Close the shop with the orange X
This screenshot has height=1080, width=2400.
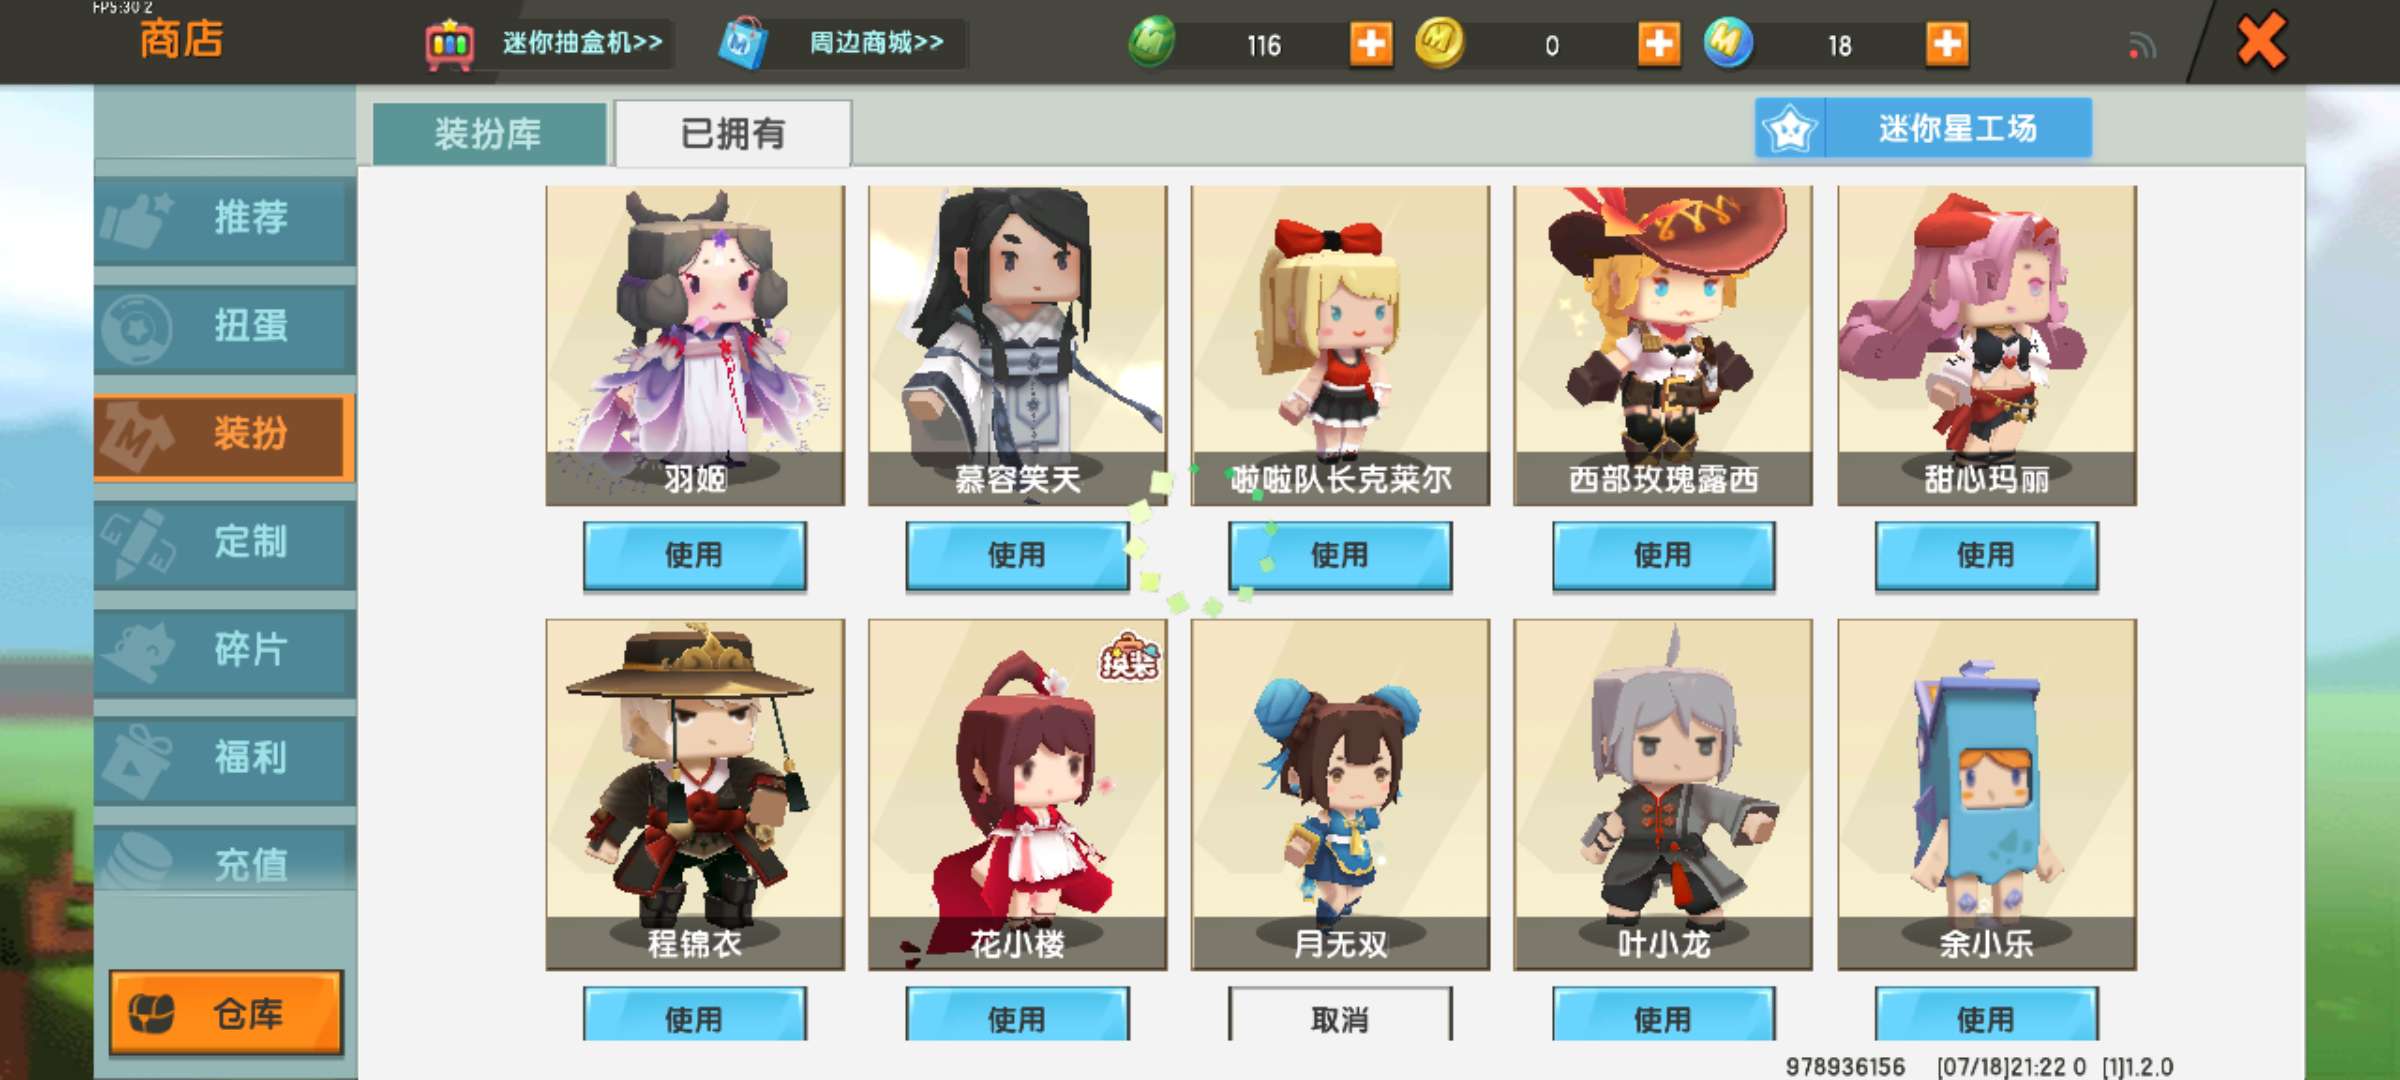point(2261,41)
